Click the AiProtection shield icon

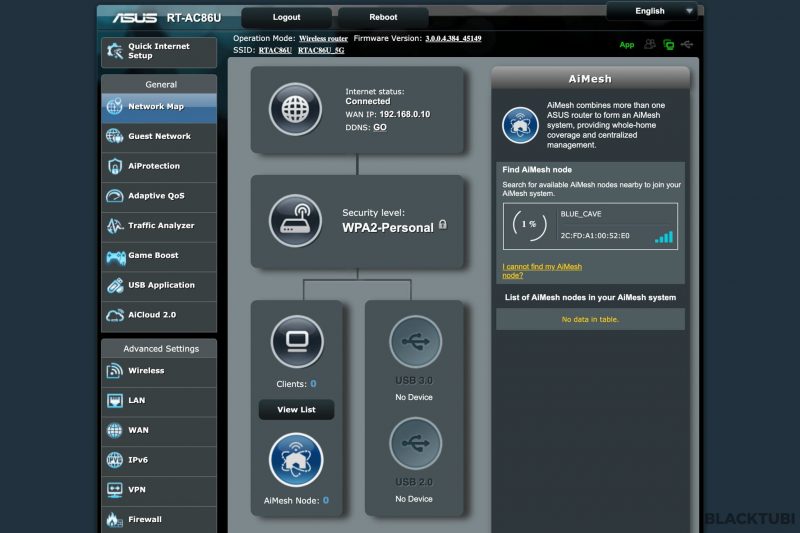point(115,166)
